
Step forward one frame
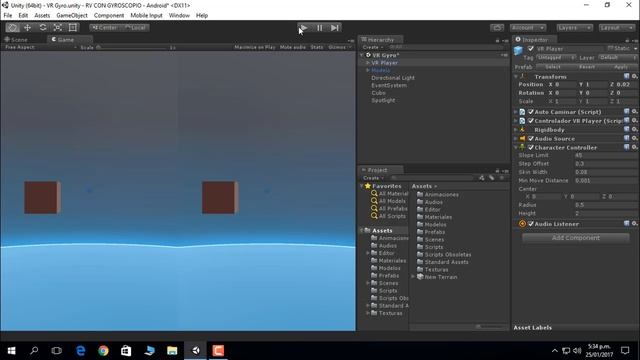tap(335, 28)
